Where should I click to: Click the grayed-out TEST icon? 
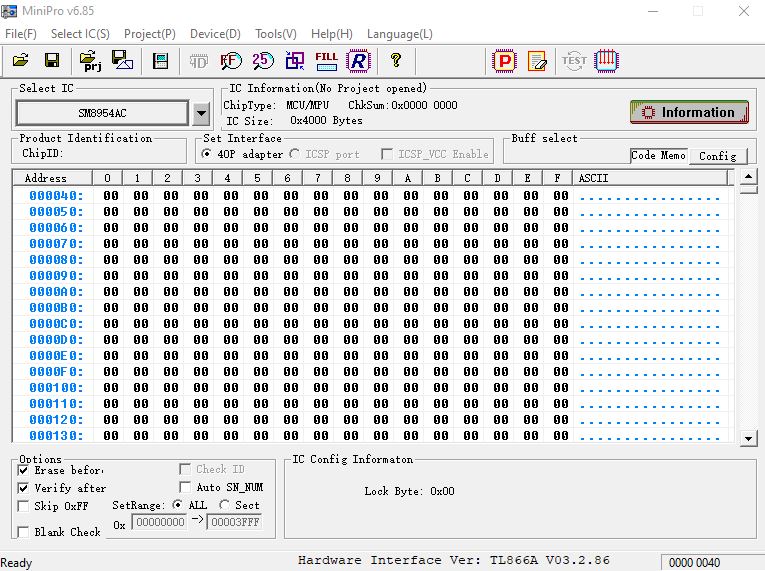[x=574, y=61]
